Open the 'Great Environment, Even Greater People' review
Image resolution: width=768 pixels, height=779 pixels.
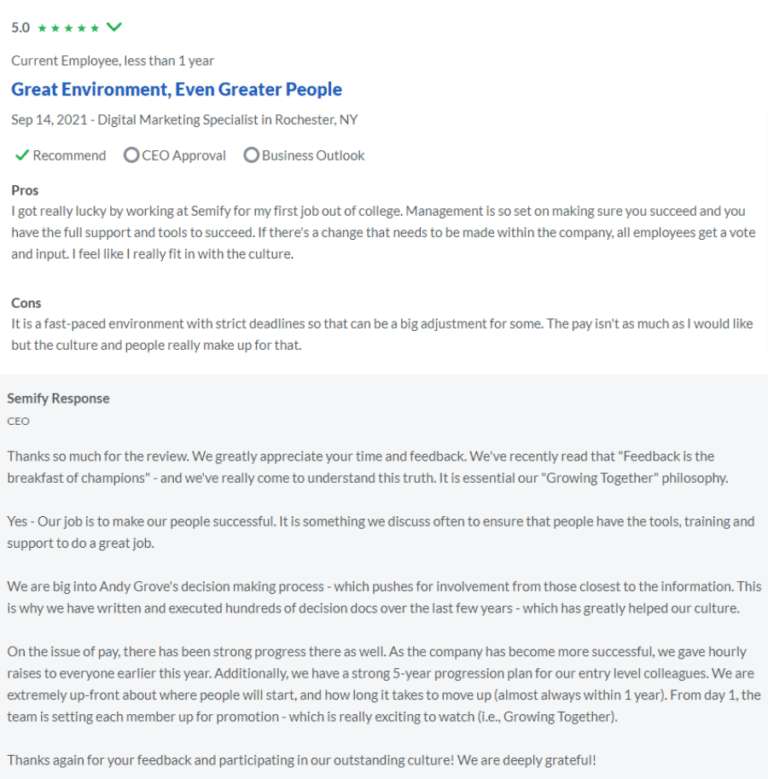pyautogui.click(x=176, y=90)
